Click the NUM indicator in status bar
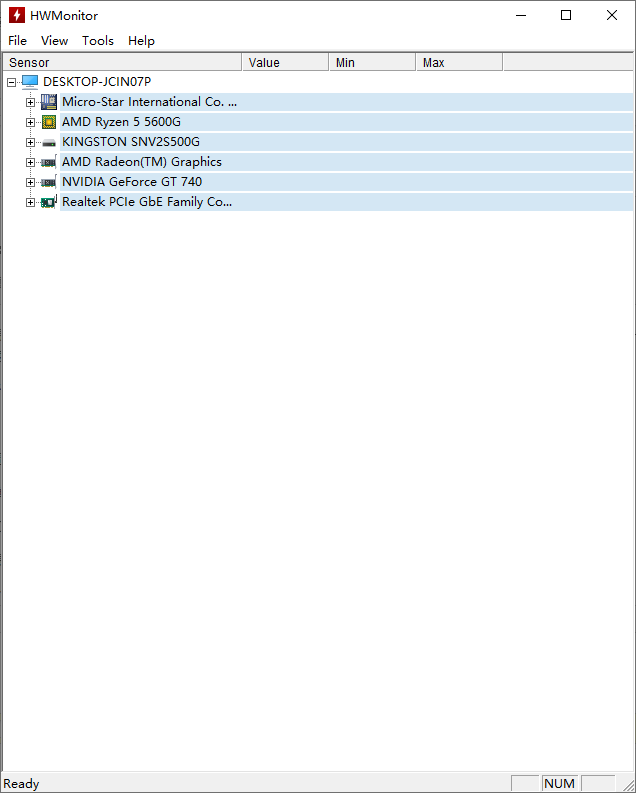Screen dimensions: 636x793 point(560,783)
